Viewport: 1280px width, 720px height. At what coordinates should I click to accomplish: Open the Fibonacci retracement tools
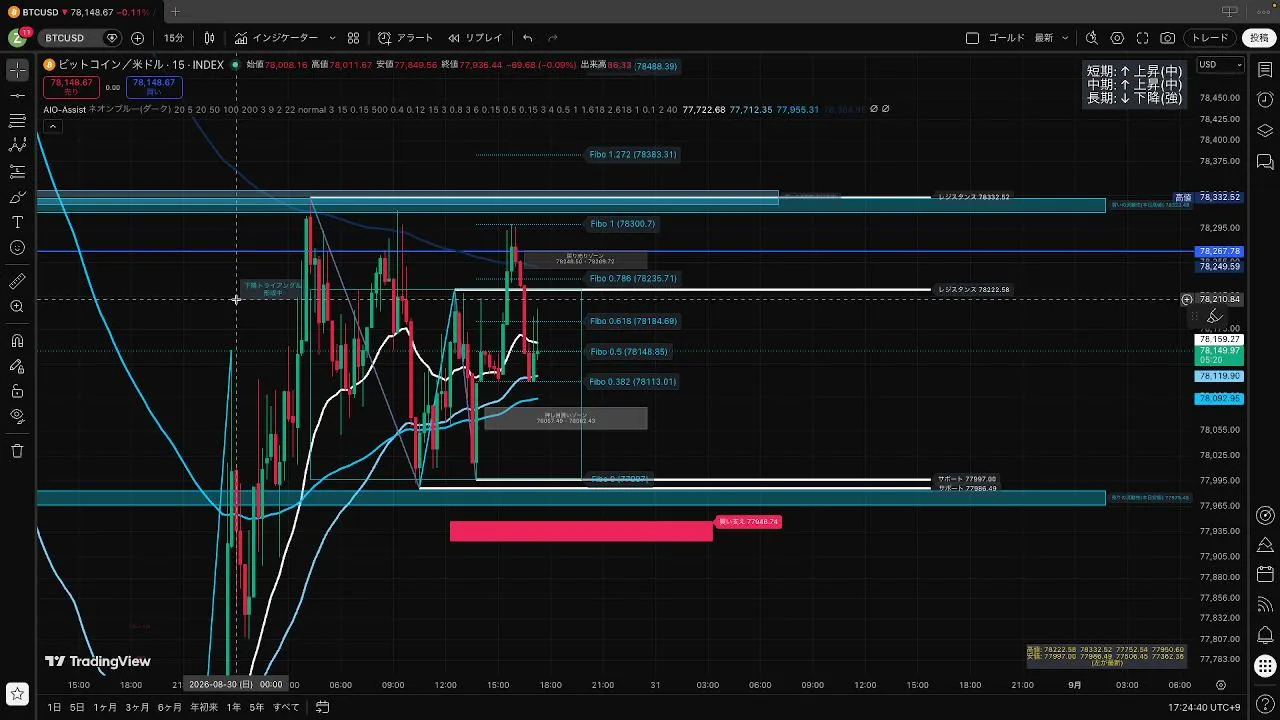(17, 120)
